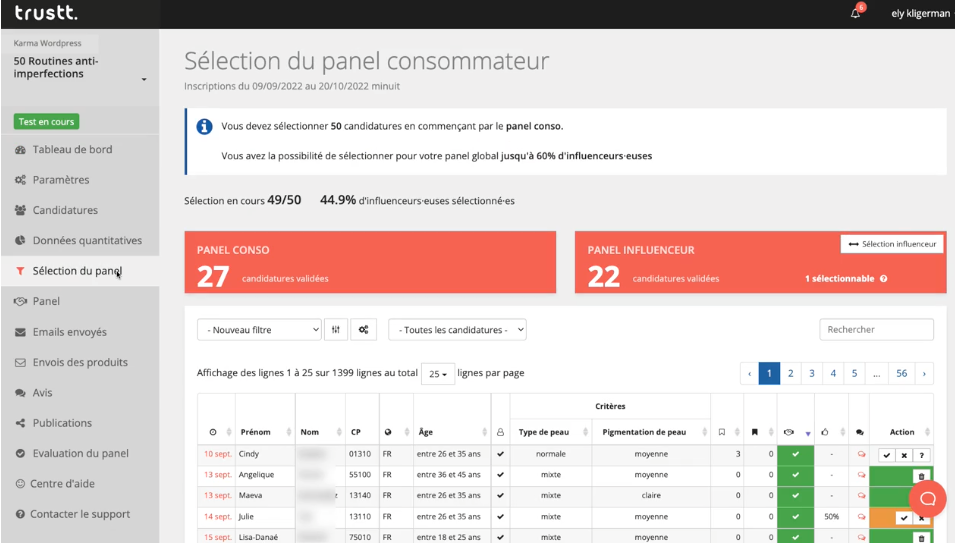The height and width of the screenshot is (552, 955).
Task: Change lines per page dropdown (25)
Action: (x=438, y=373)
